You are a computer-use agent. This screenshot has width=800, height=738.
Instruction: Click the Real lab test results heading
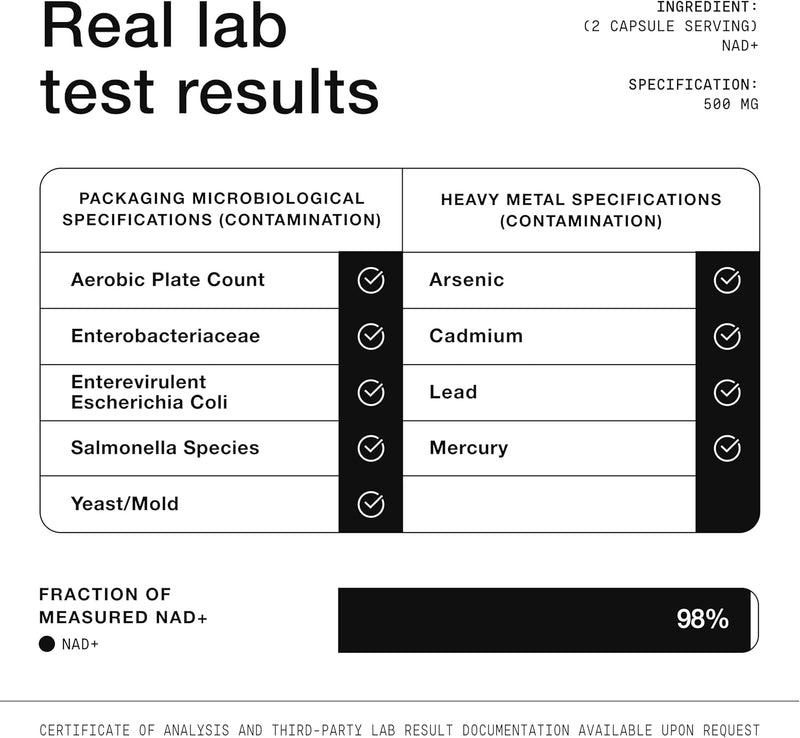pos(209,60)
